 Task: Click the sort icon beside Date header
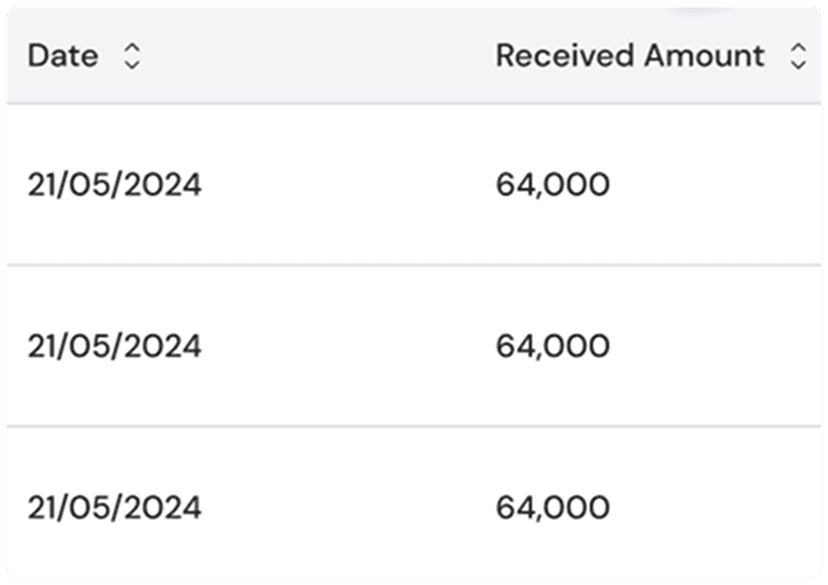(x=132, y=56)
